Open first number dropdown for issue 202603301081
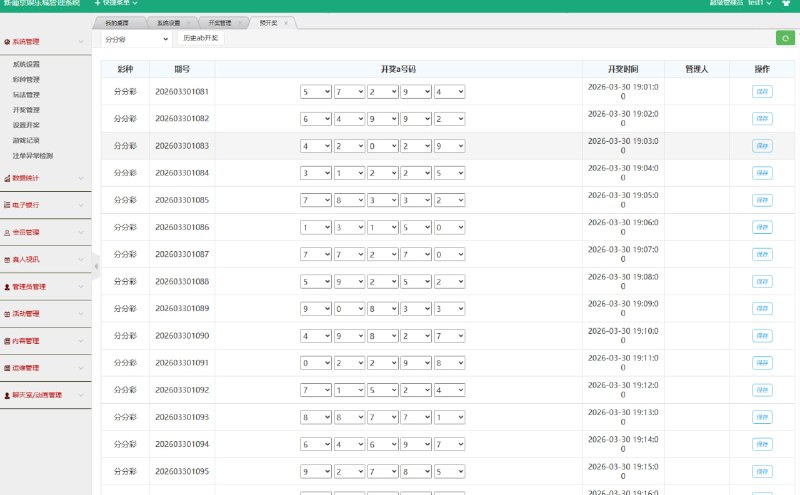The image size is (800, 495). [315, 92]
